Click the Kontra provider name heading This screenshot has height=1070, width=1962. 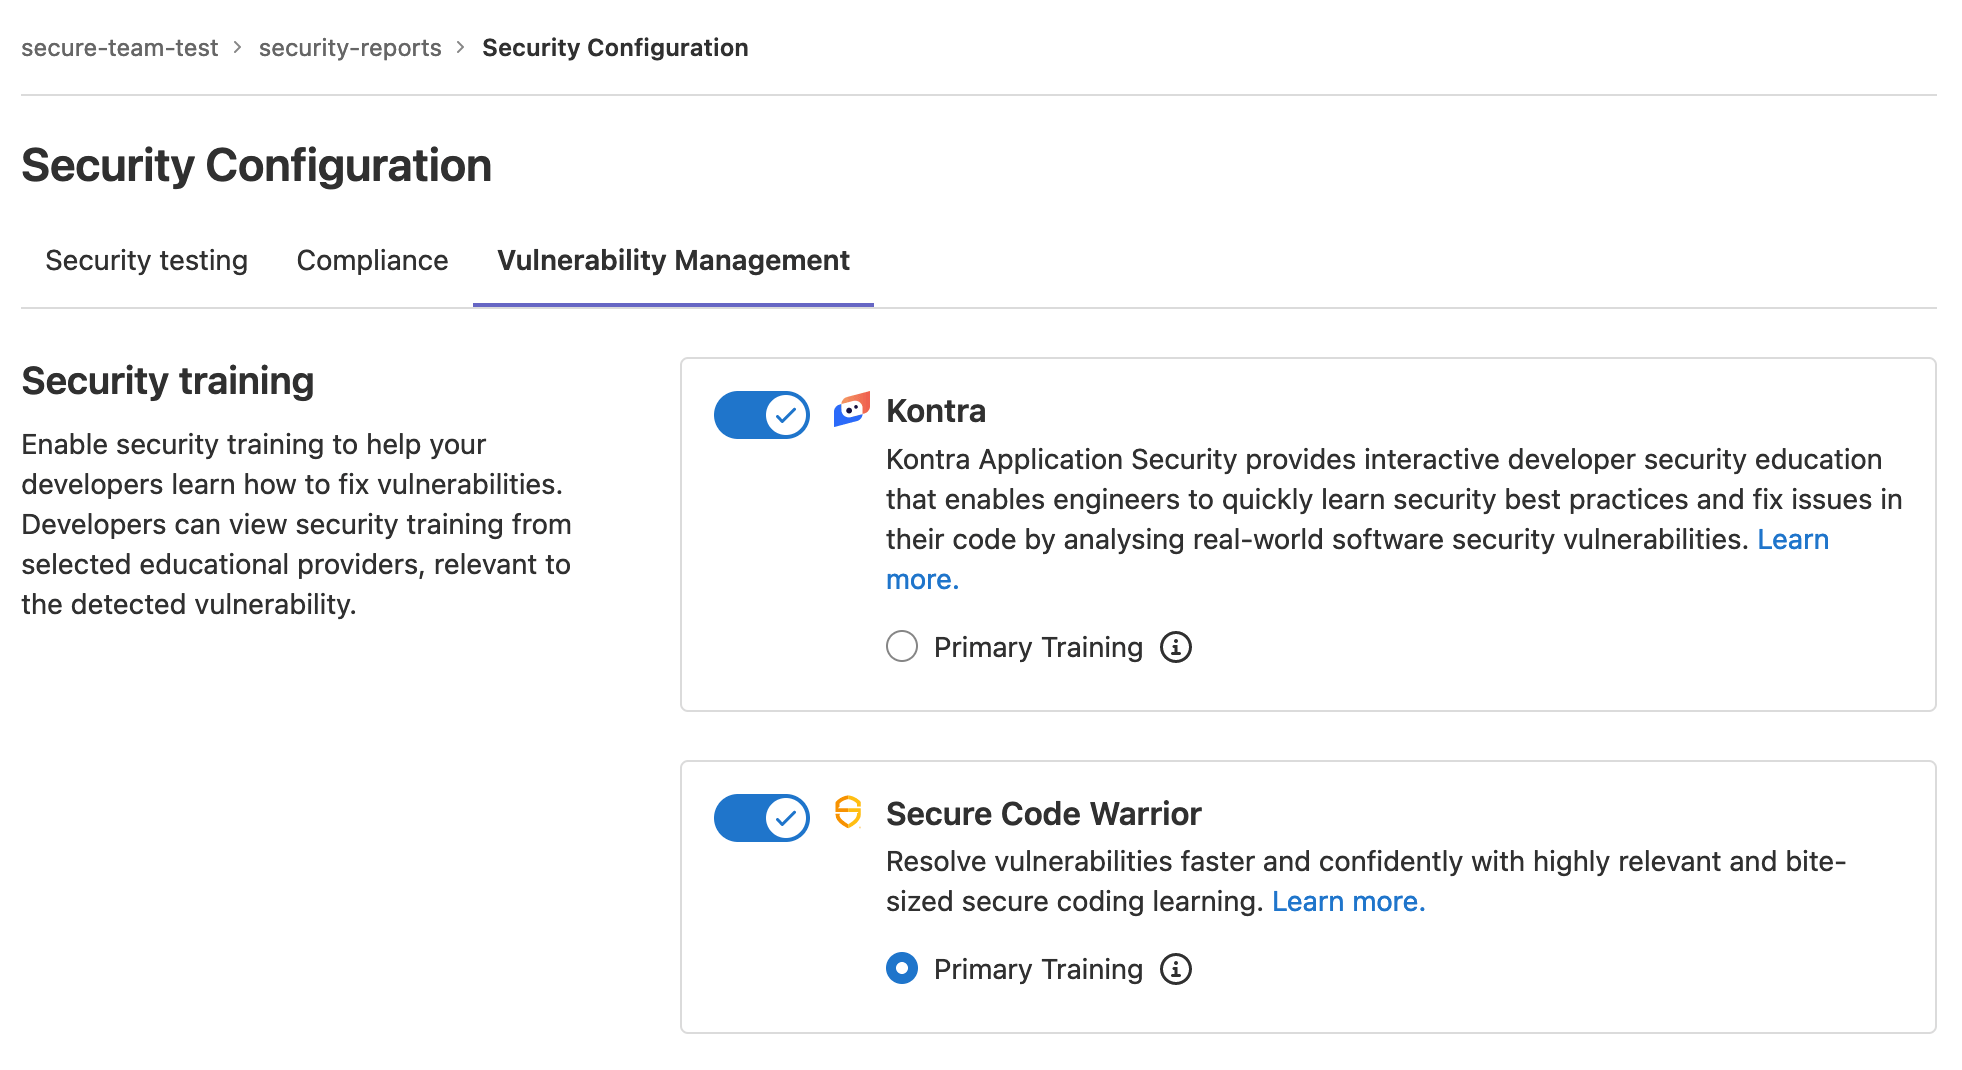click(x=935, y=410)
